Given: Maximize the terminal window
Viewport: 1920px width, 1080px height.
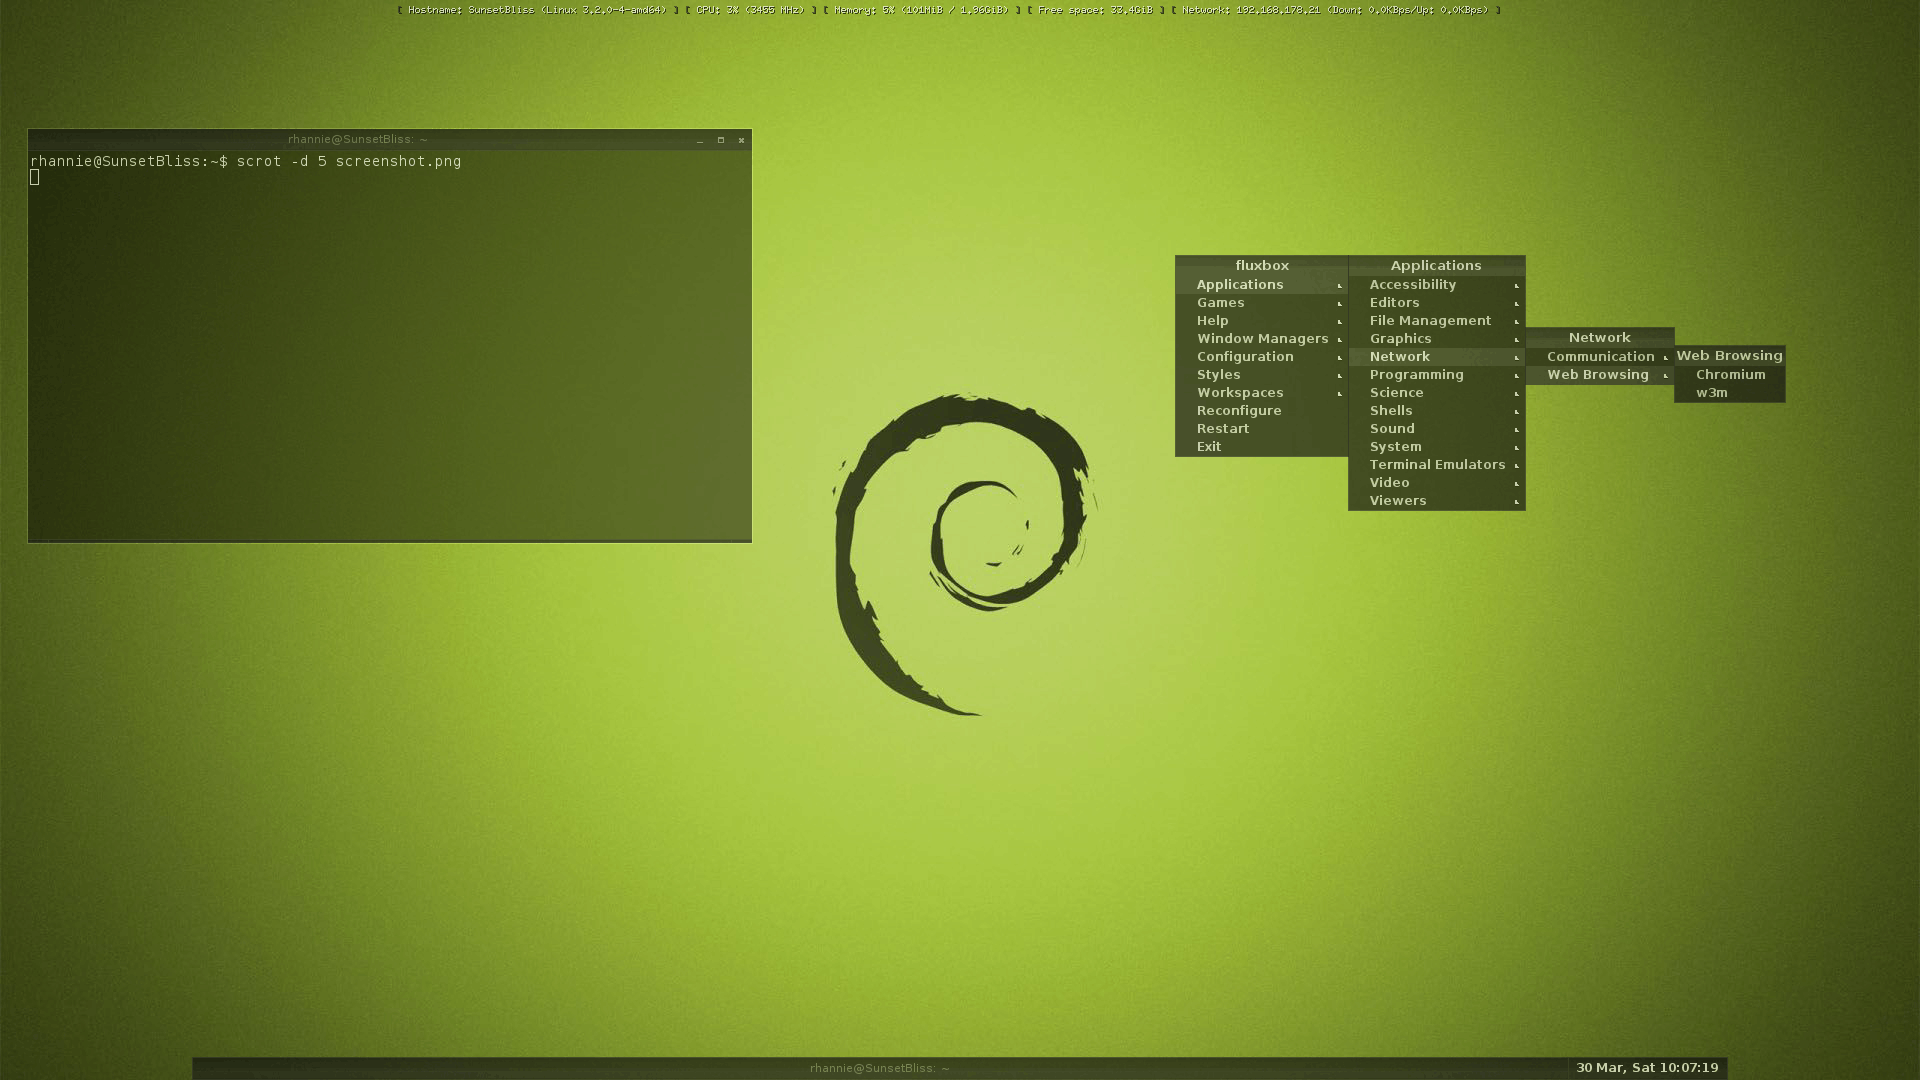Looking at the screenshot, I should pos(721,140).
